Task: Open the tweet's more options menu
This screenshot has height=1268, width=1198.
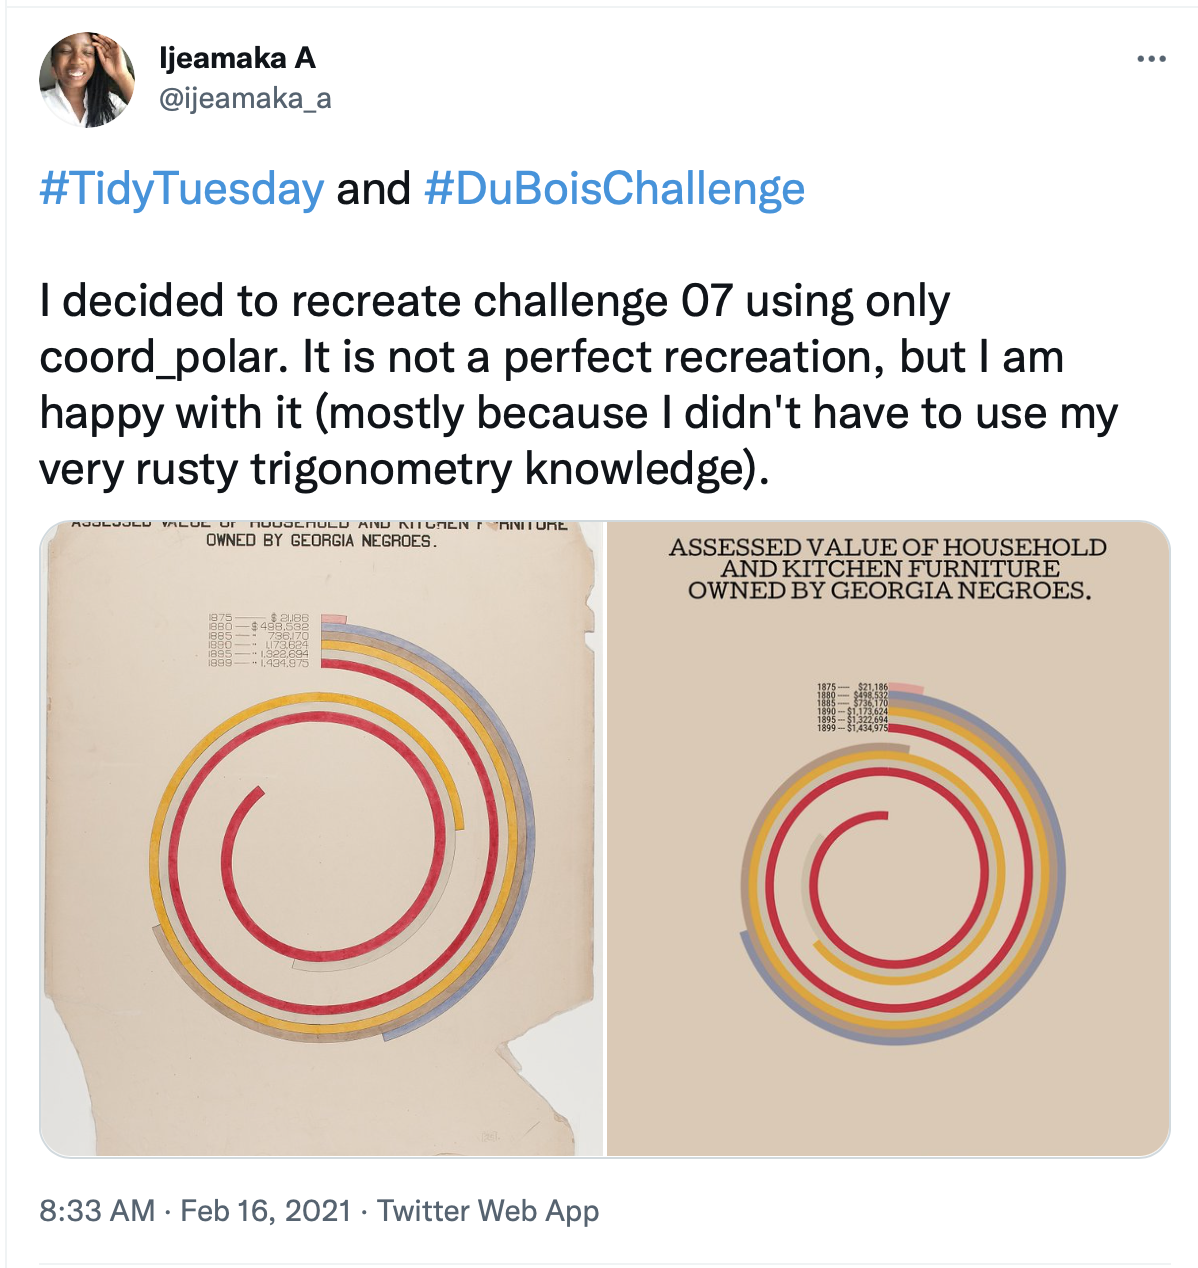Action: tap(1151, 60)
